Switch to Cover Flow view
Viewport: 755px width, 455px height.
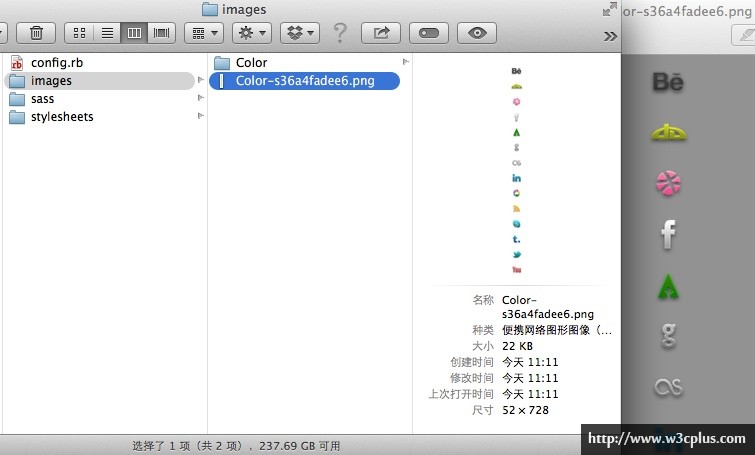coord(161,33)
